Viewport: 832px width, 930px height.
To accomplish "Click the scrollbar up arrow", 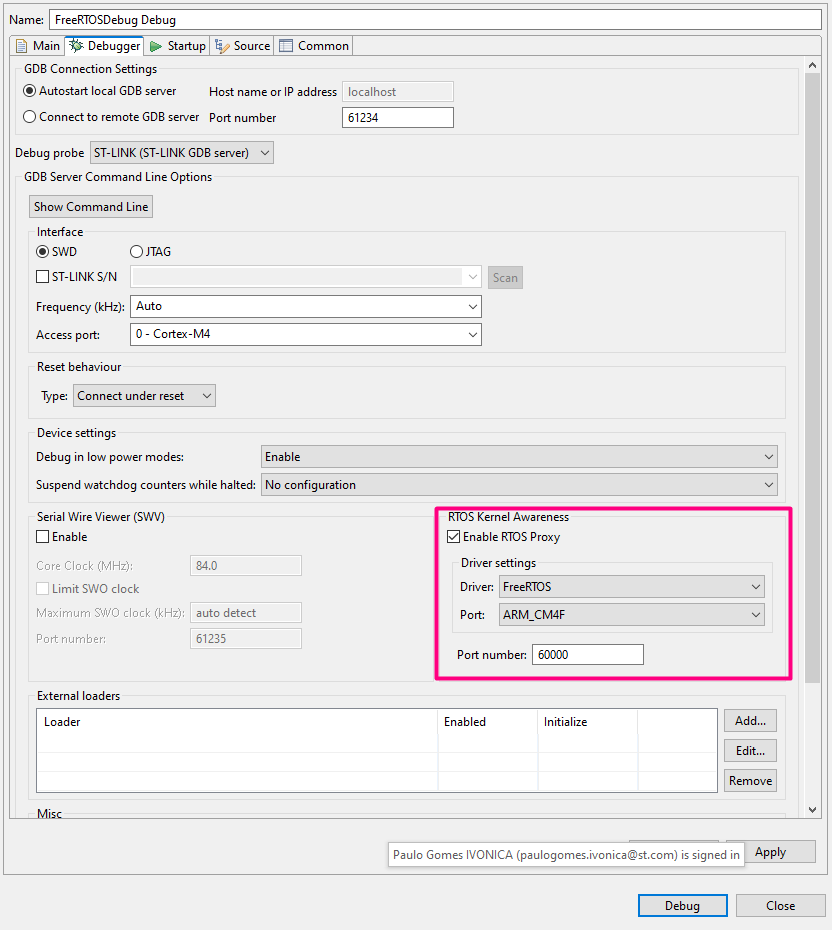I will 812,65.
